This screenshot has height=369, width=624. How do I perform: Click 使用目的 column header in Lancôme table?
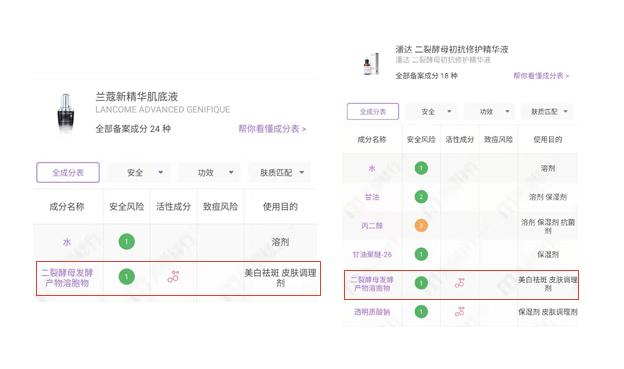[x=280, y=207]
